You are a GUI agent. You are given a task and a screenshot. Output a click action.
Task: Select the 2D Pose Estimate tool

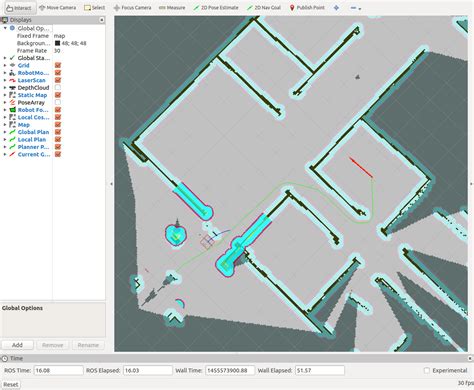click(x=216, y=7)
